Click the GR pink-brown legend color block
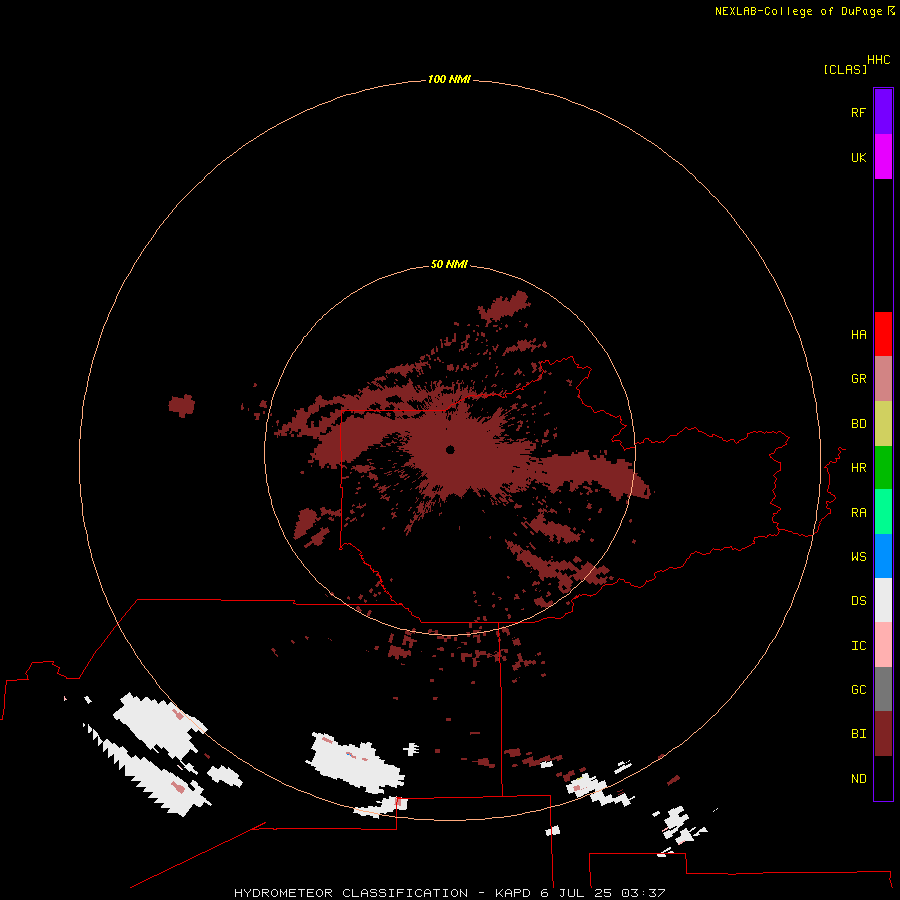900x900 pixels. pyautogui.click(x=883, y=379)
